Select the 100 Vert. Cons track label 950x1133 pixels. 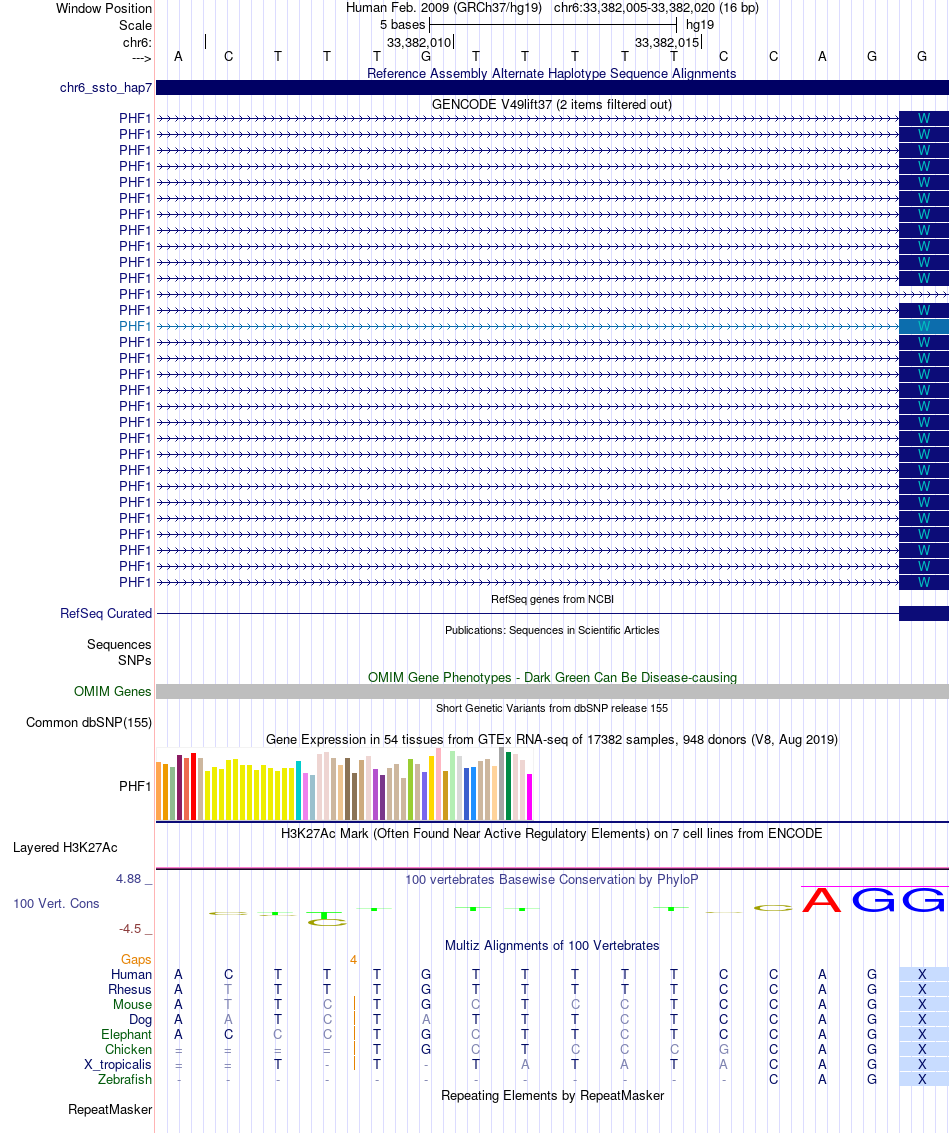(x=56, y=904)
